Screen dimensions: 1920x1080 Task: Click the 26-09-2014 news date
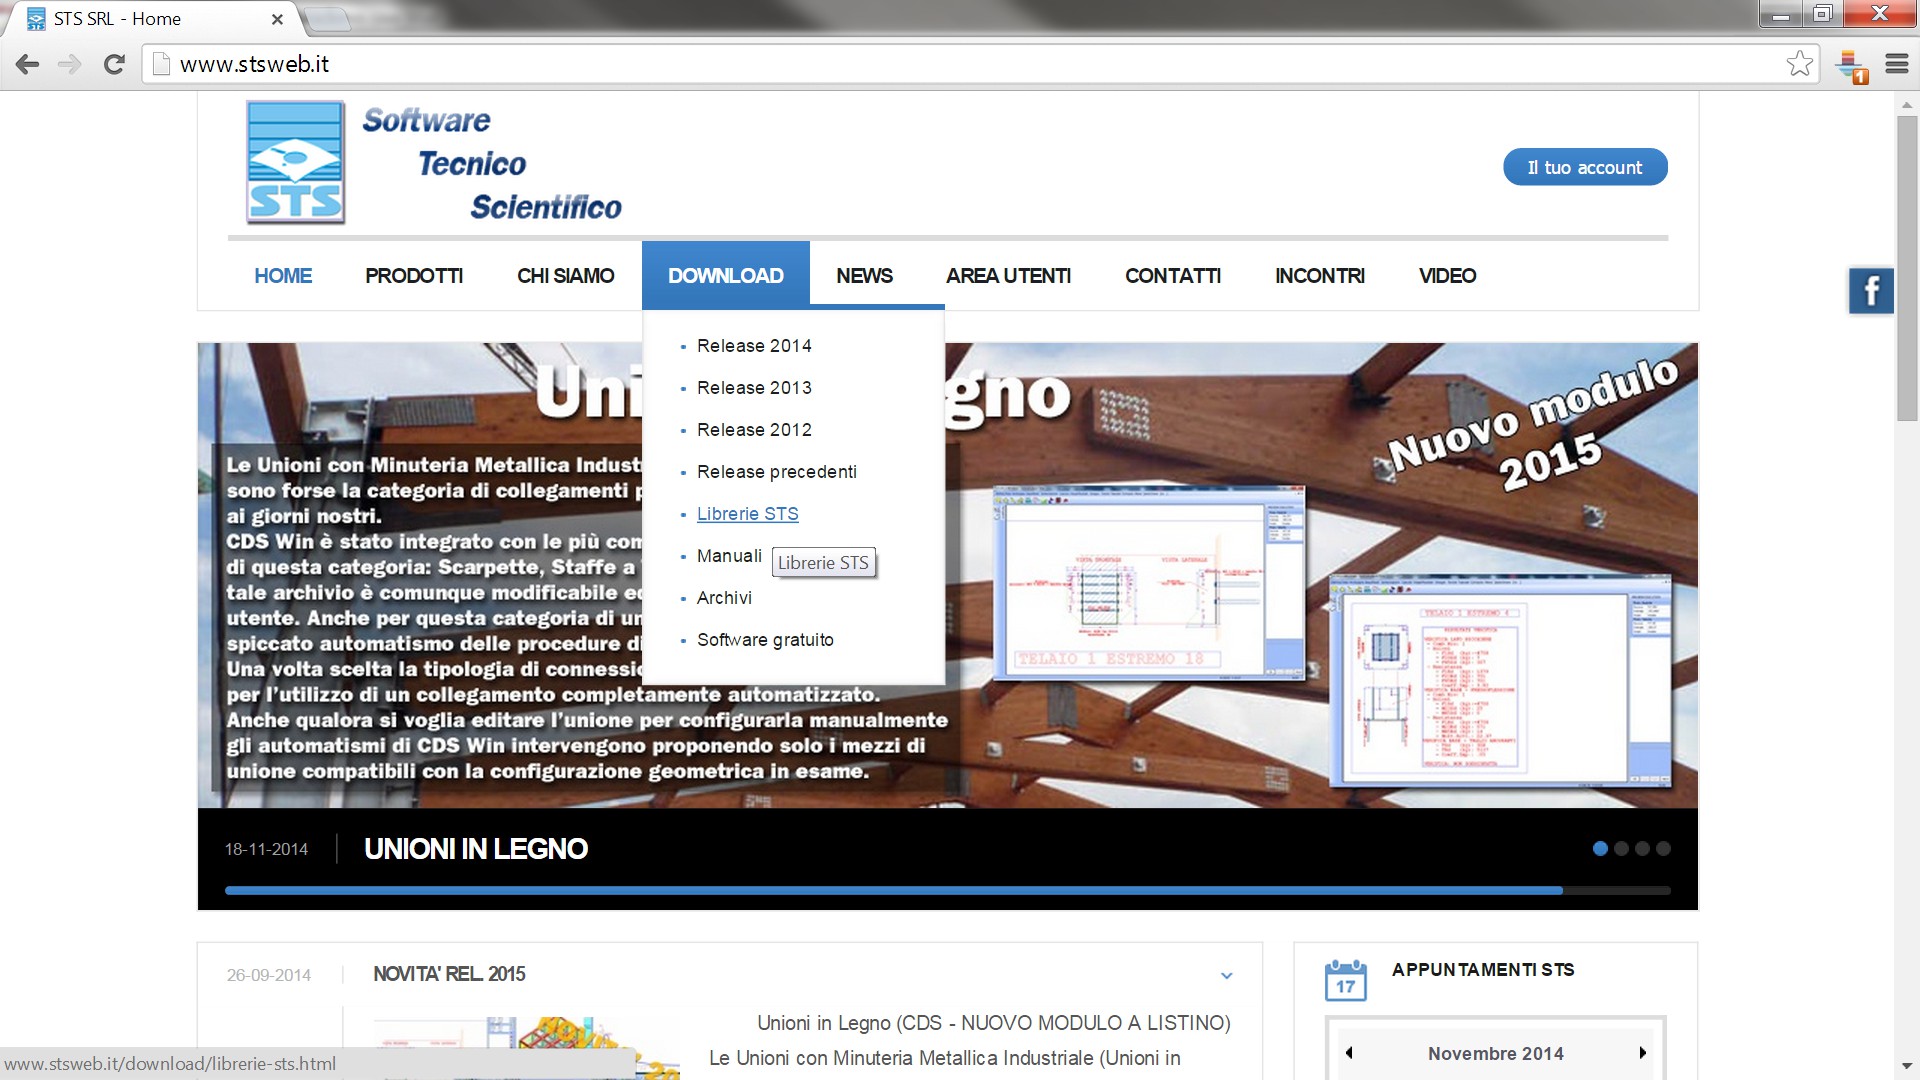(x=268, y=975)
